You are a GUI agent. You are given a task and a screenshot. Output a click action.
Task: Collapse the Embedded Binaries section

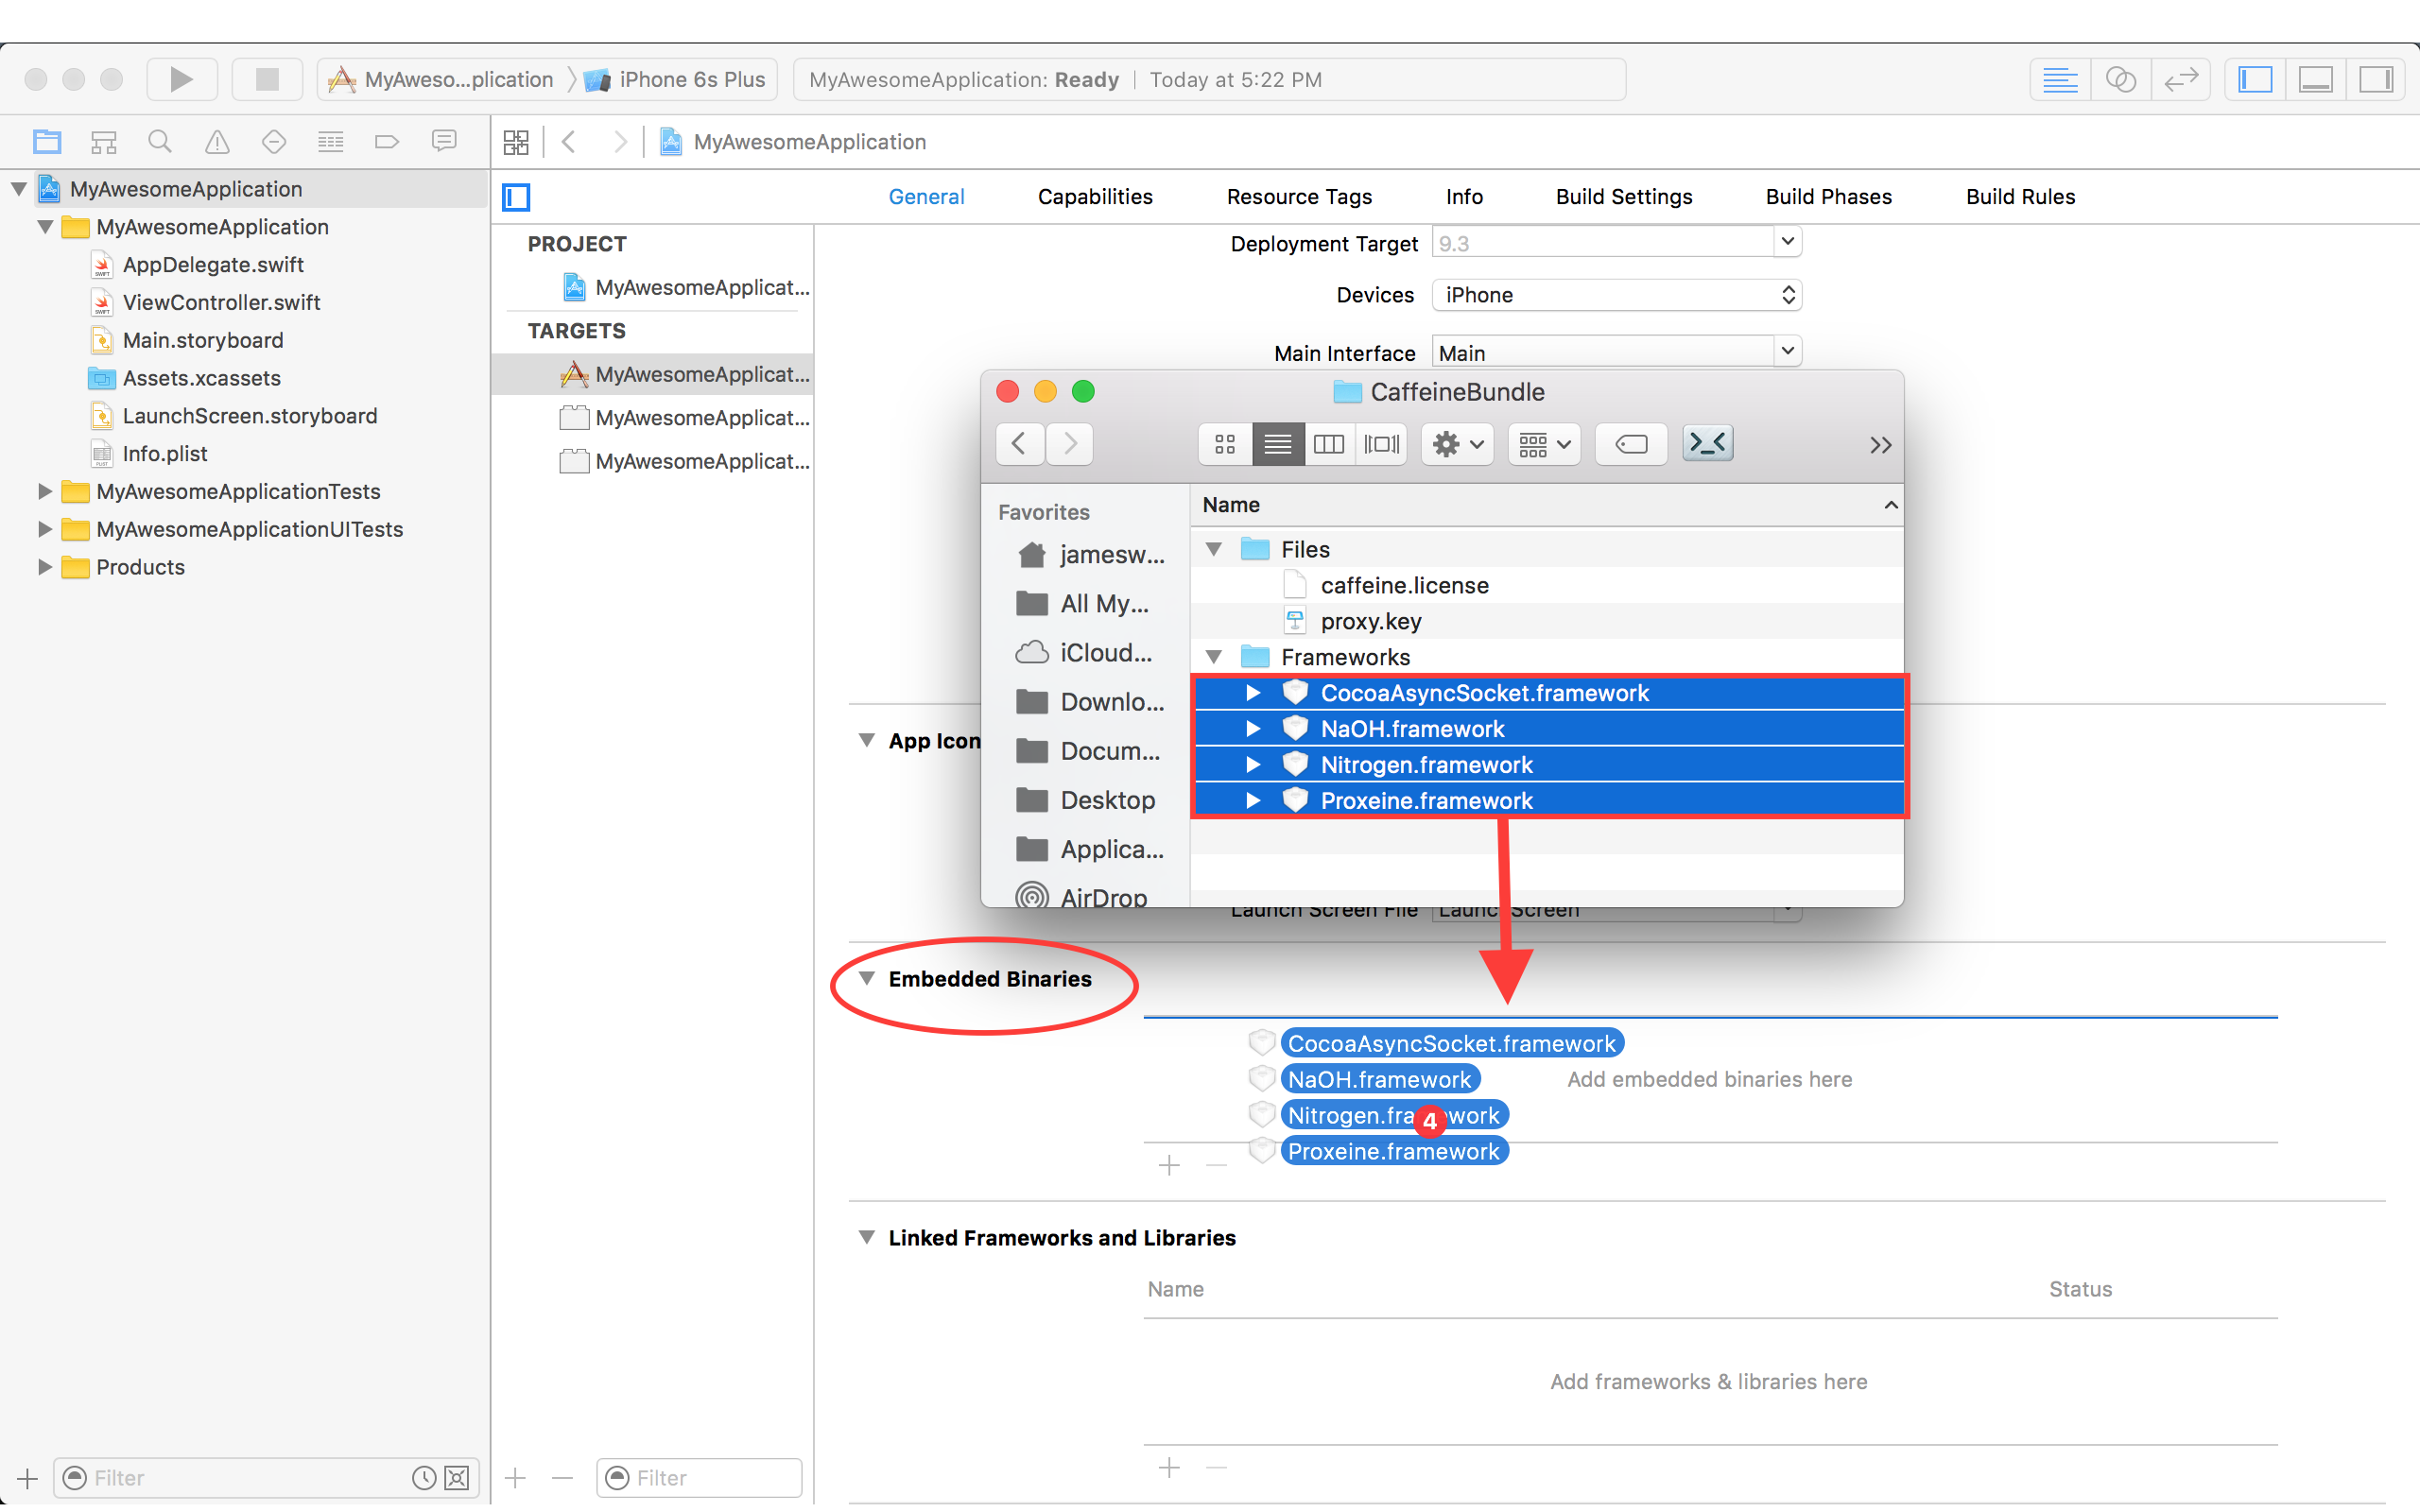click(x=867, y=978)
